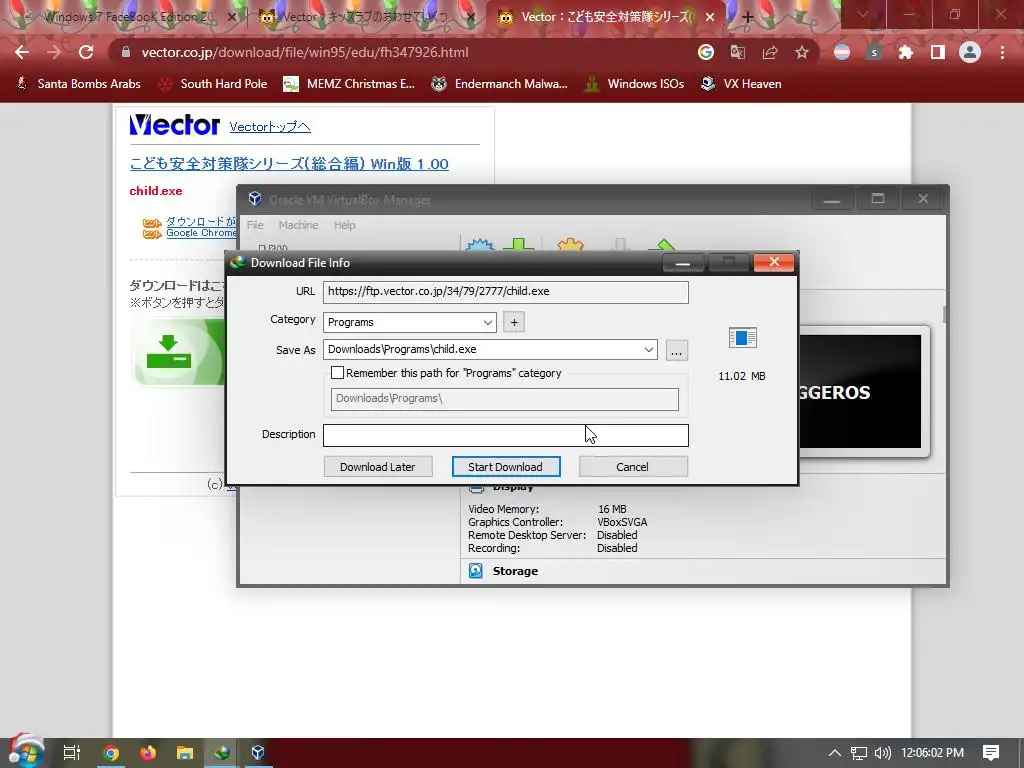
Task: Click the VirtualBox Settings gear toolbar icon
Action: coord(570,246)
